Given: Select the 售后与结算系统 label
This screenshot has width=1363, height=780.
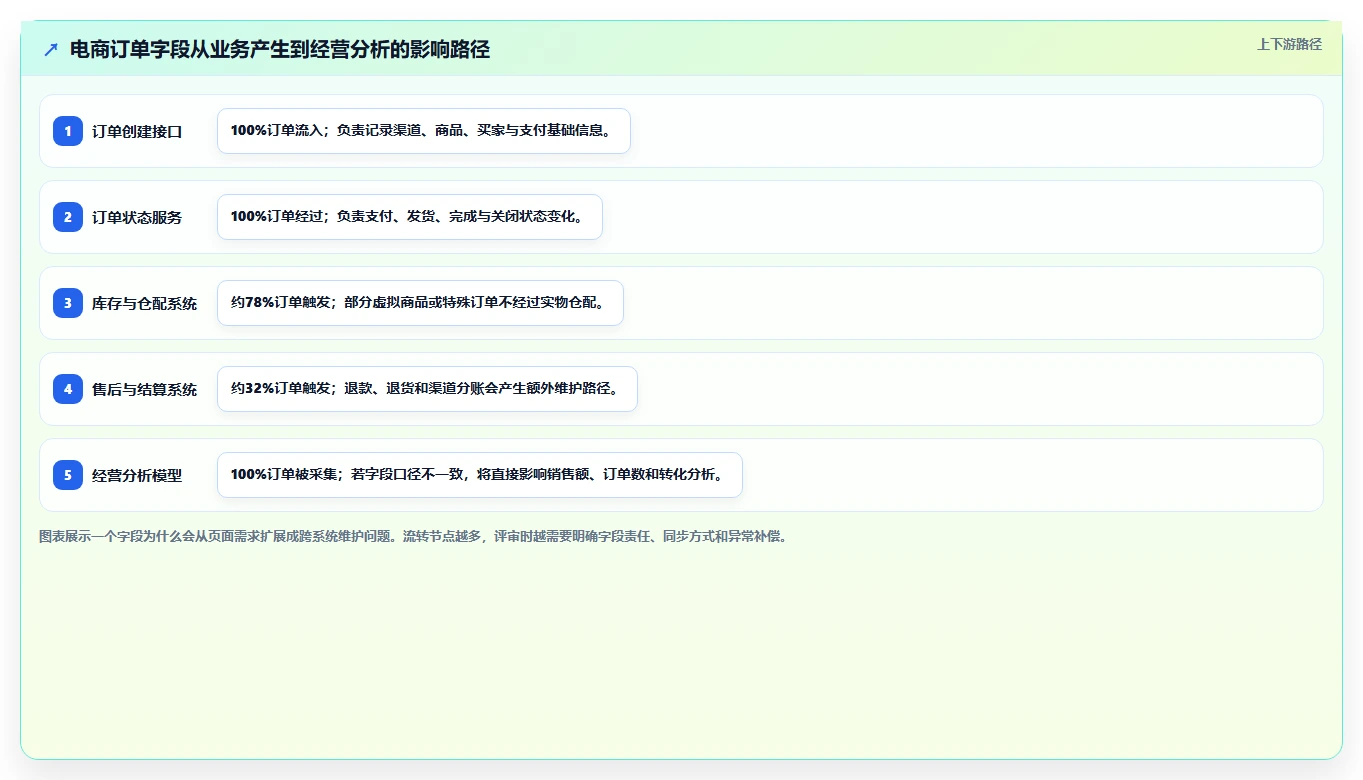Looking at the screenshot, I should 145,389.
